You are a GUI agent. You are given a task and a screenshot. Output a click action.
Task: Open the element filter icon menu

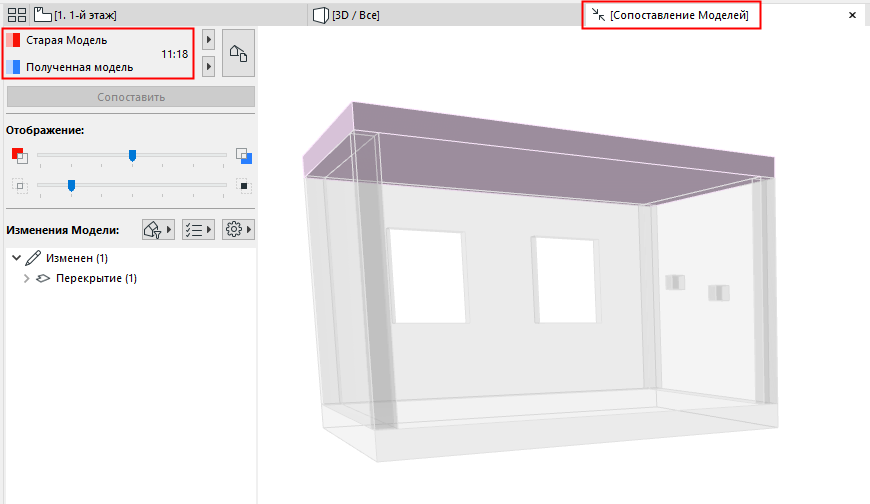click(158, 229)
